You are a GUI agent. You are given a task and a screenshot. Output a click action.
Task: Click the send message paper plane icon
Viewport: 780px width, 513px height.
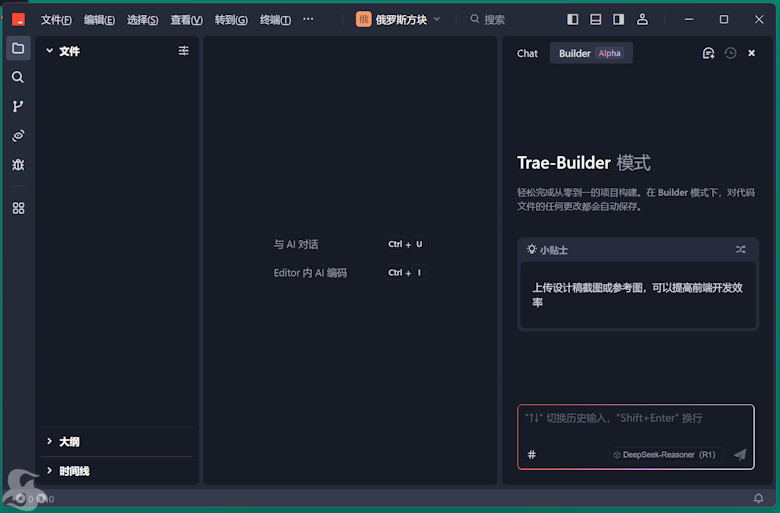click(740, 454)
